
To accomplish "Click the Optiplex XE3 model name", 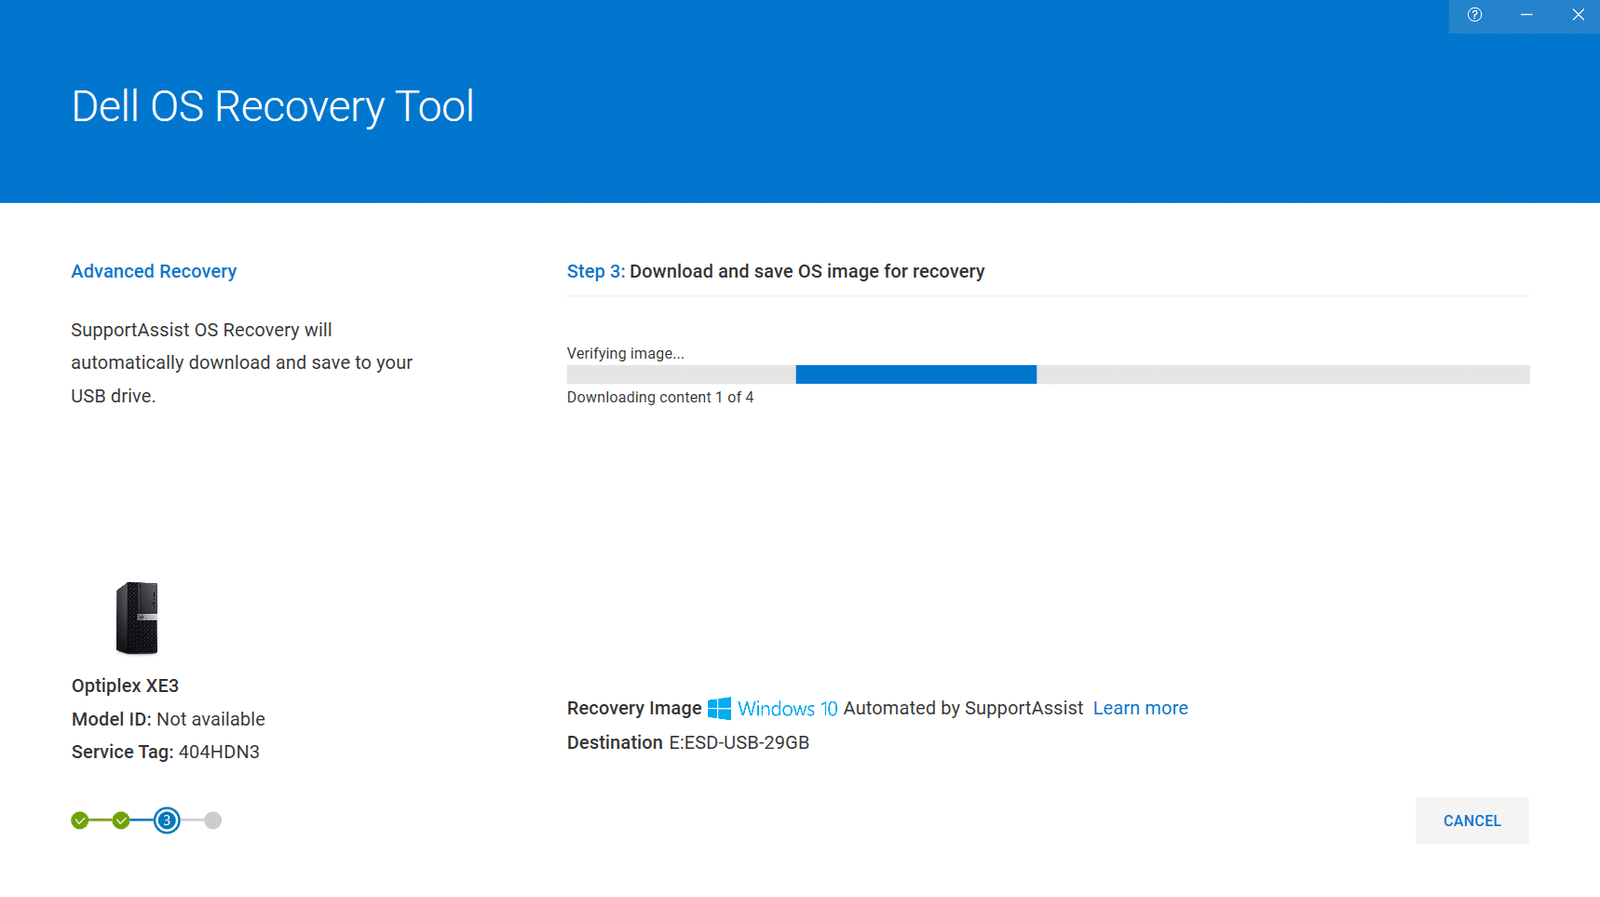I will (125, 686).
